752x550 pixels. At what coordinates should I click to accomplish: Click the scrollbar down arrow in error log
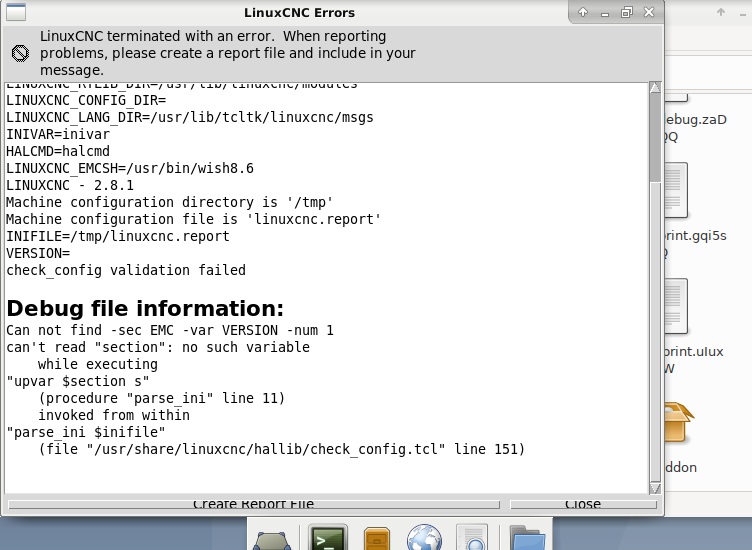[655, 488]
